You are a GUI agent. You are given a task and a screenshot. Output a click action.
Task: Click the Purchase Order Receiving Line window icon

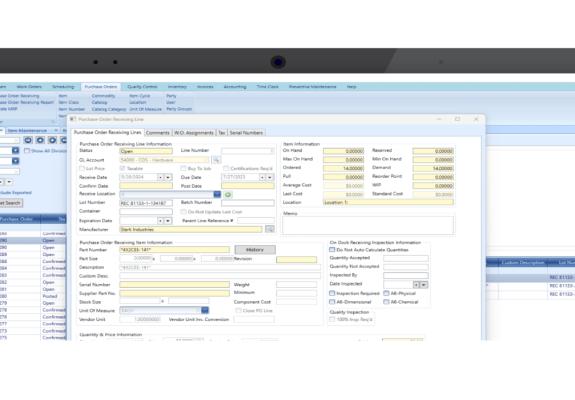click(x=73, y=119)
